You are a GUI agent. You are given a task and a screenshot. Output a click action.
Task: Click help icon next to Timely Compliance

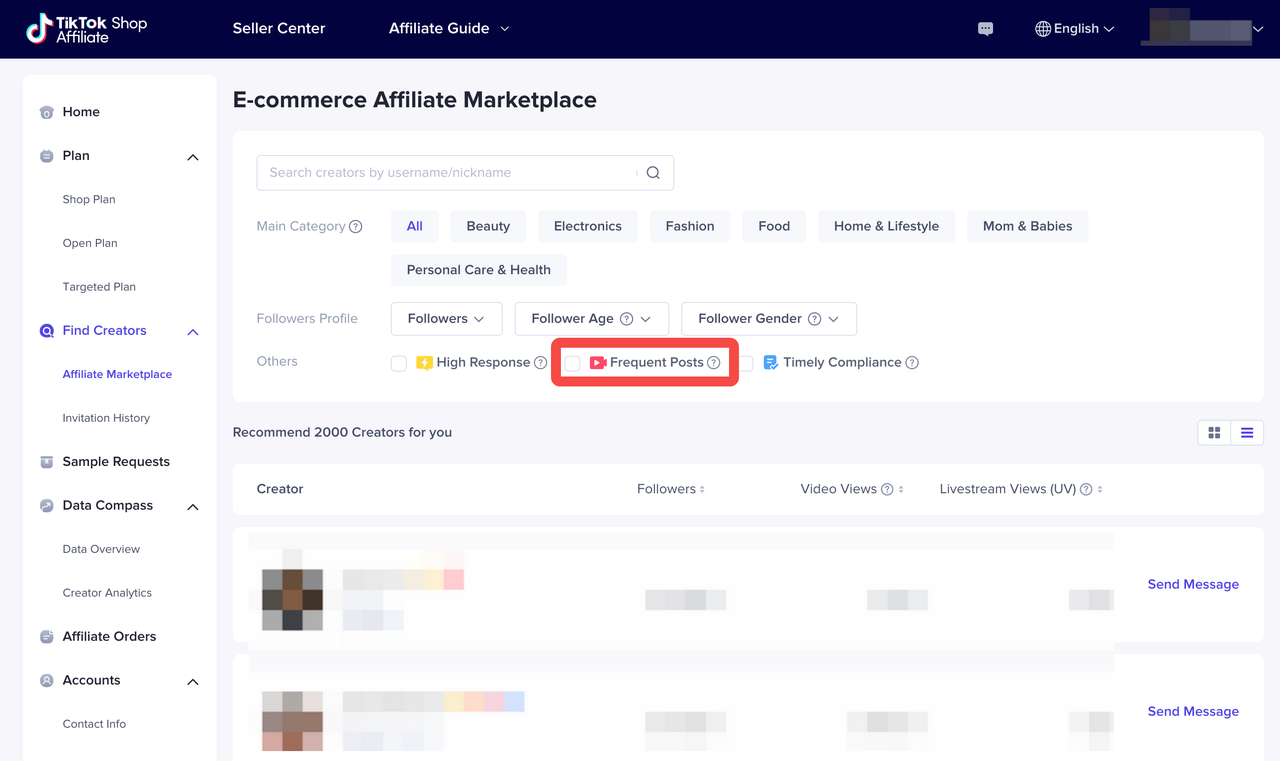pos(912,363)
